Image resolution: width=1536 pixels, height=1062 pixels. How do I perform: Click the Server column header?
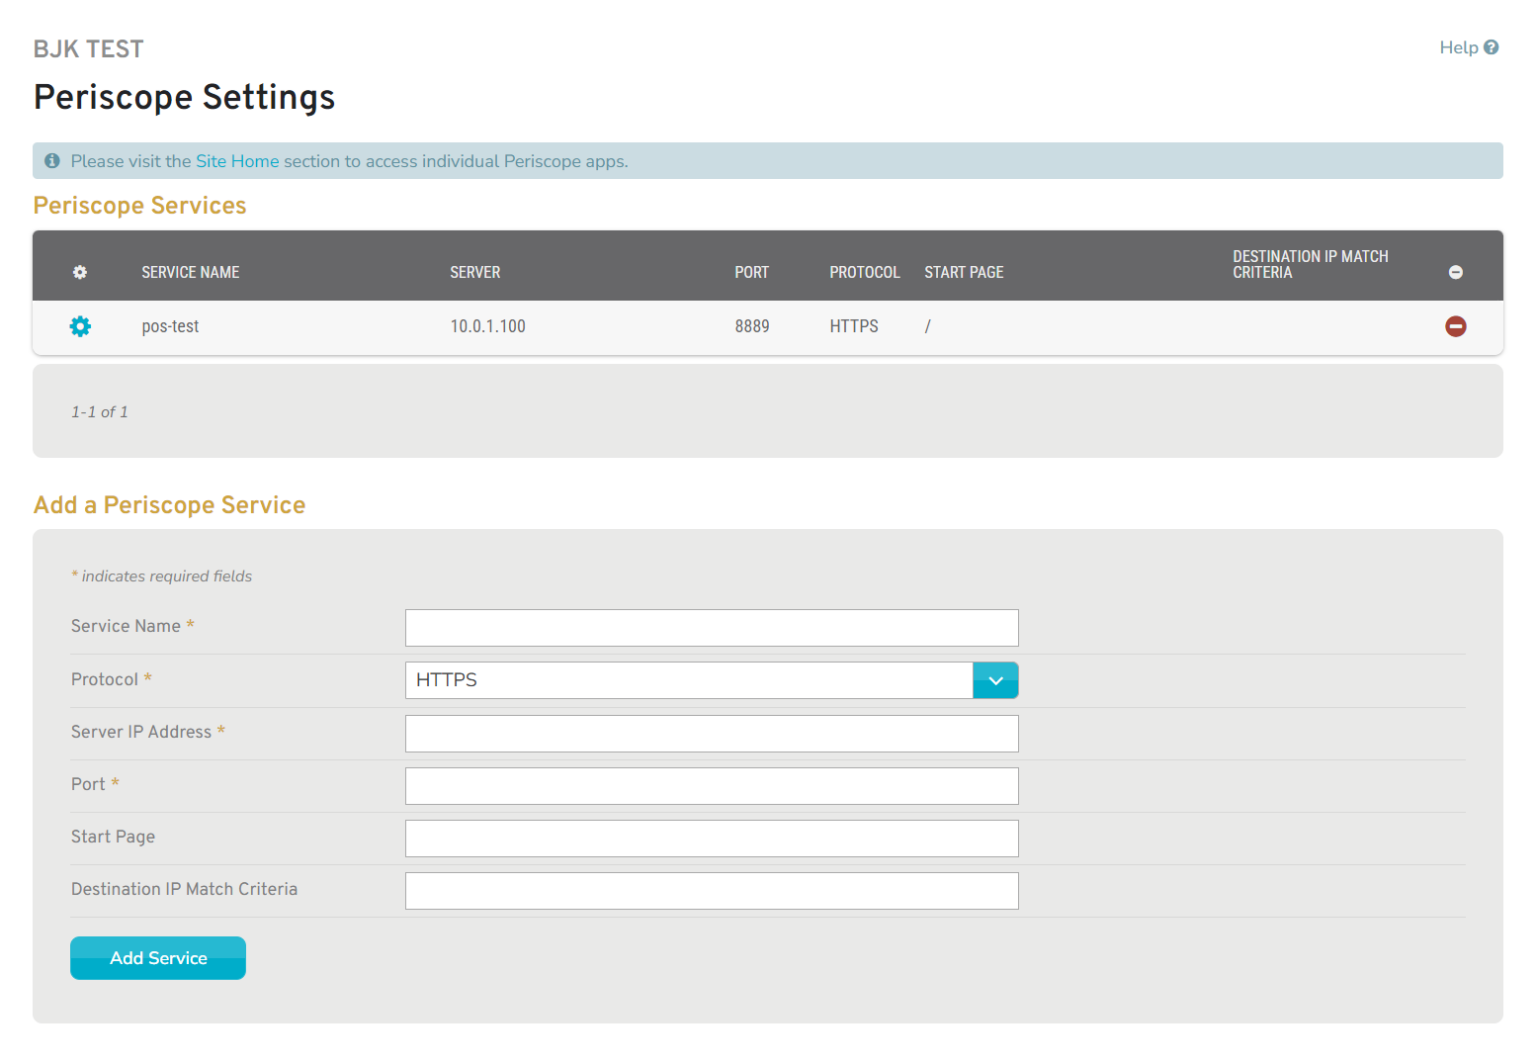pyautogui.click(x=475, y=272)
